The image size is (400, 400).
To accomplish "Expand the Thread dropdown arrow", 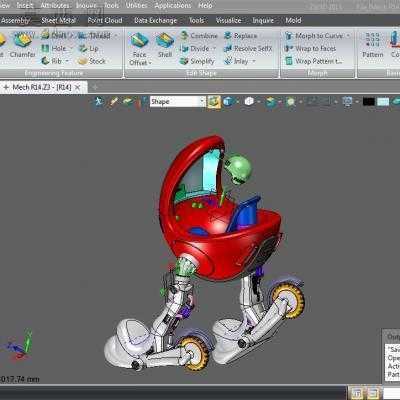I will pos(116,35).
